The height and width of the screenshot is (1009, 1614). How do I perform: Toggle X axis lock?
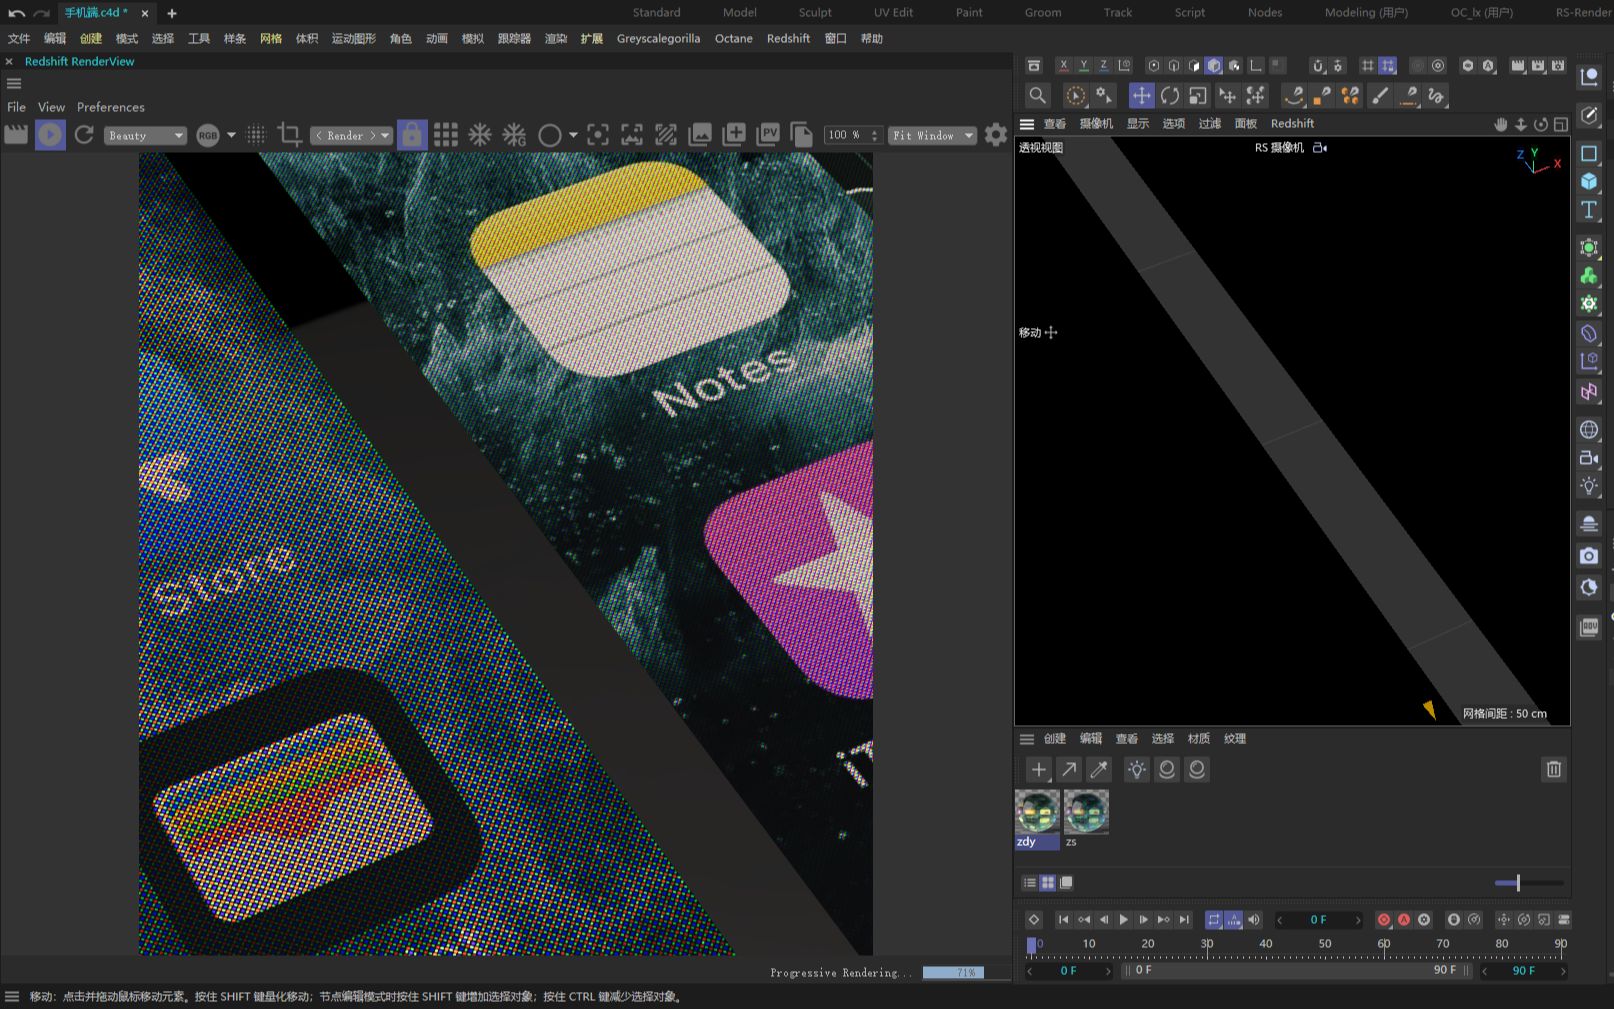coord(1063,66)
